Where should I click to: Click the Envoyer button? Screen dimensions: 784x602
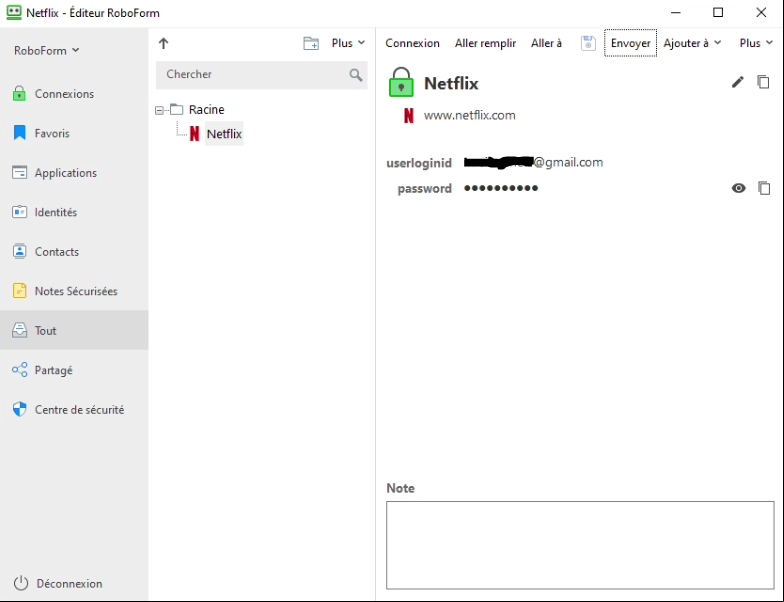pos(630,43)
